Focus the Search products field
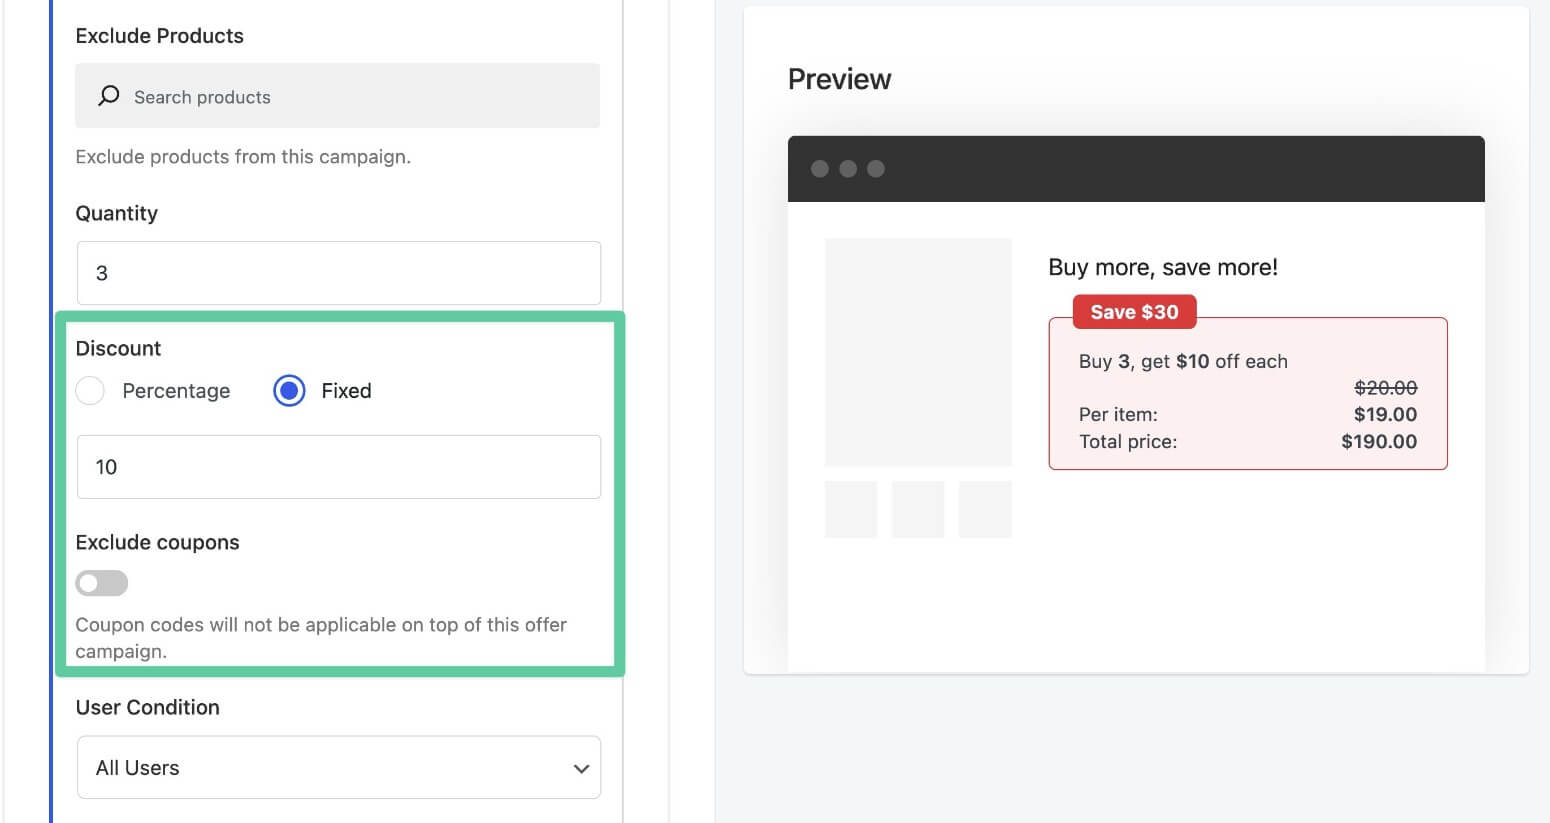This screenshot has height=823, width=1550. tap(338, 96)
